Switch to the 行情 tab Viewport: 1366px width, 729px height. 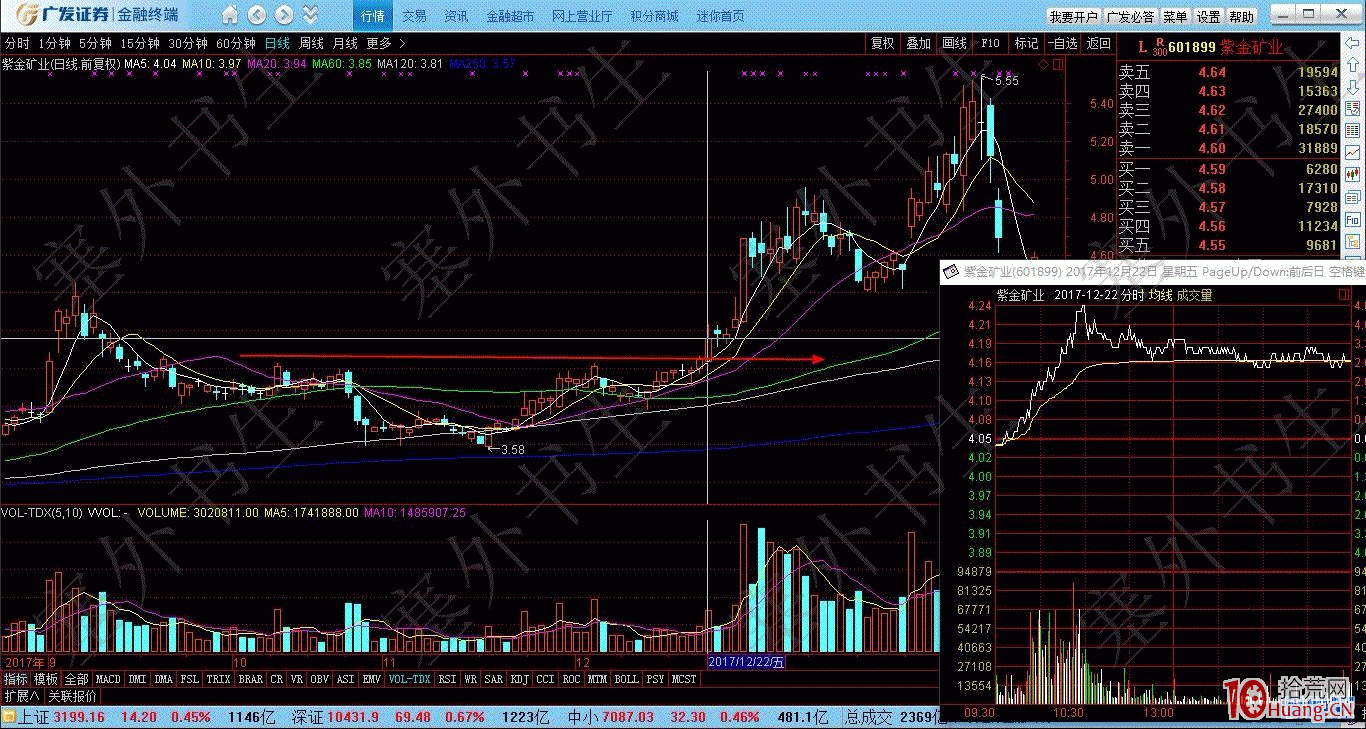[x=373, y=16]
